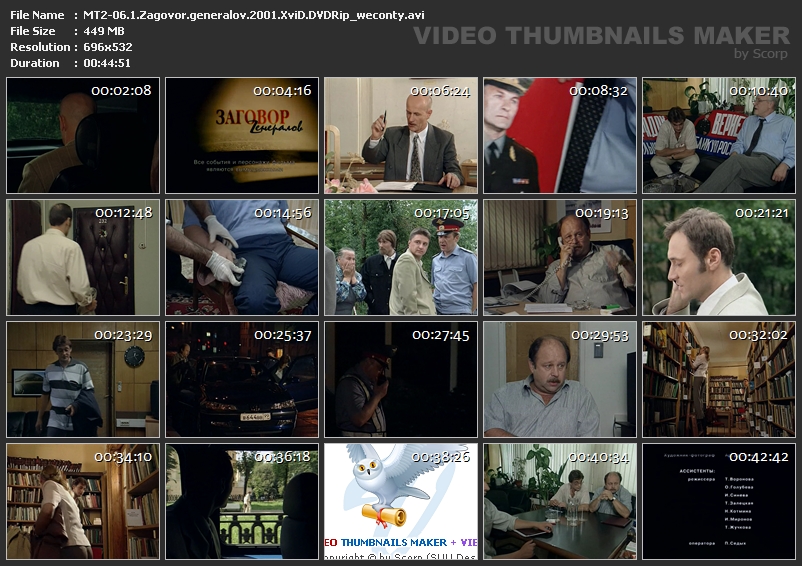Click the Resolution label
Image resolution: width=802 pixels, height=566 pixels.
pos(40,47)
